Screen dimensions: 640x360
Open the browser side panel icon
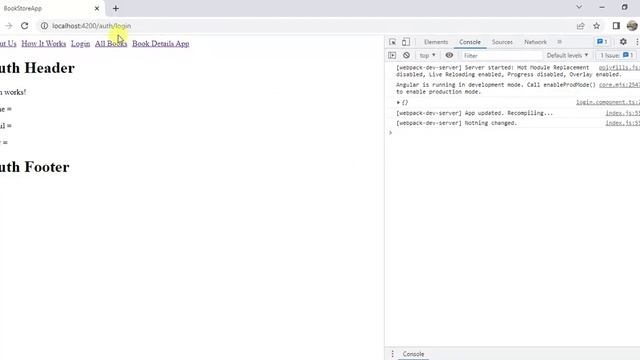(x=616, y=26)
